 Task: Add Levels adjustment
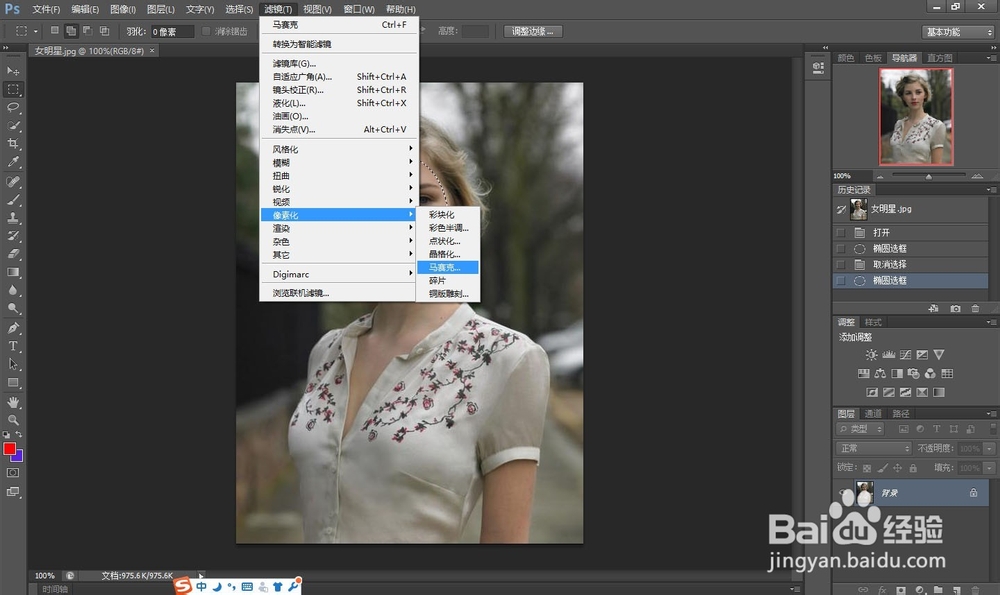coord(888,355)
